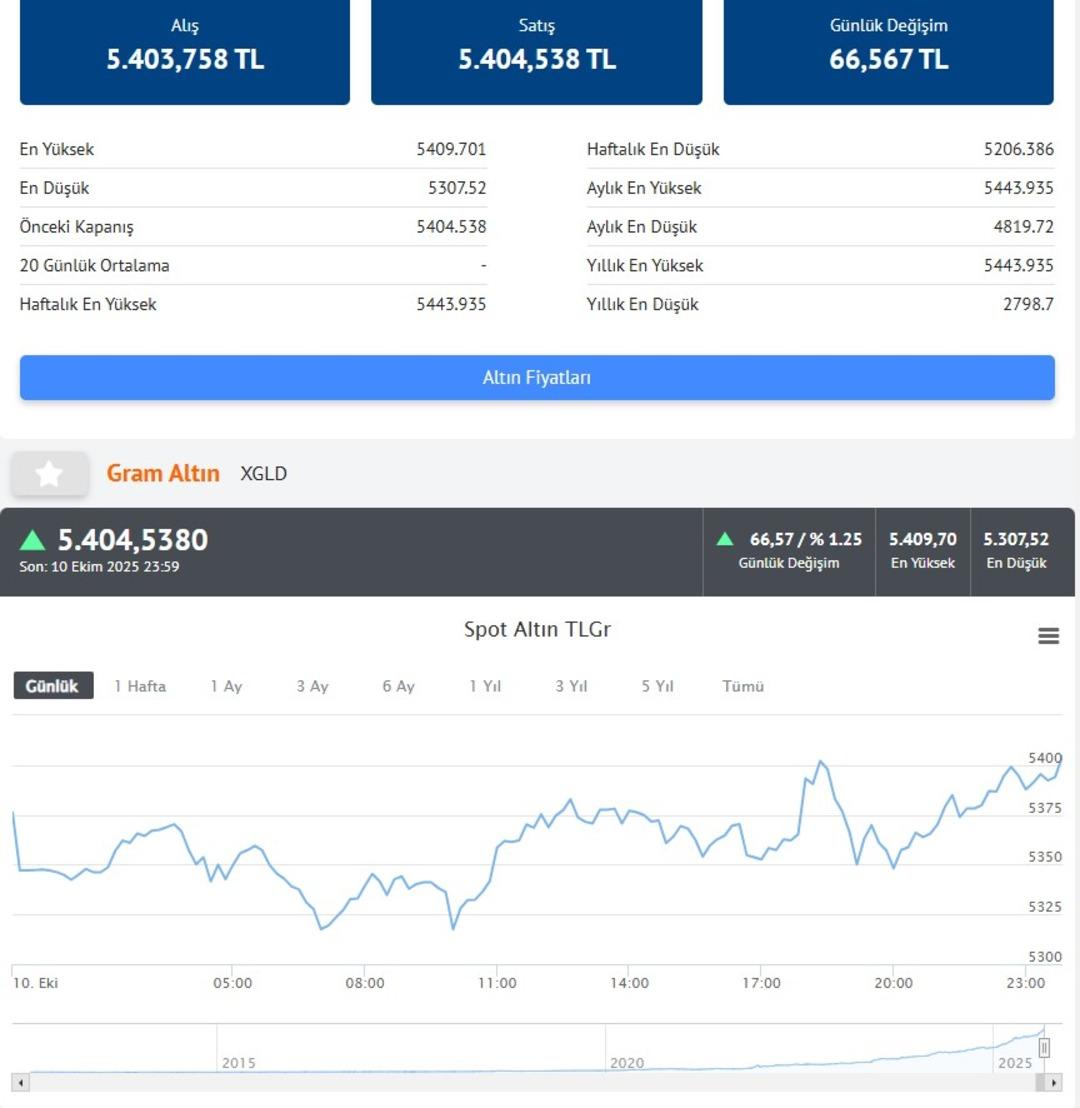View the 3 Yıl chart range
1080x1108 pixels.
571,686
